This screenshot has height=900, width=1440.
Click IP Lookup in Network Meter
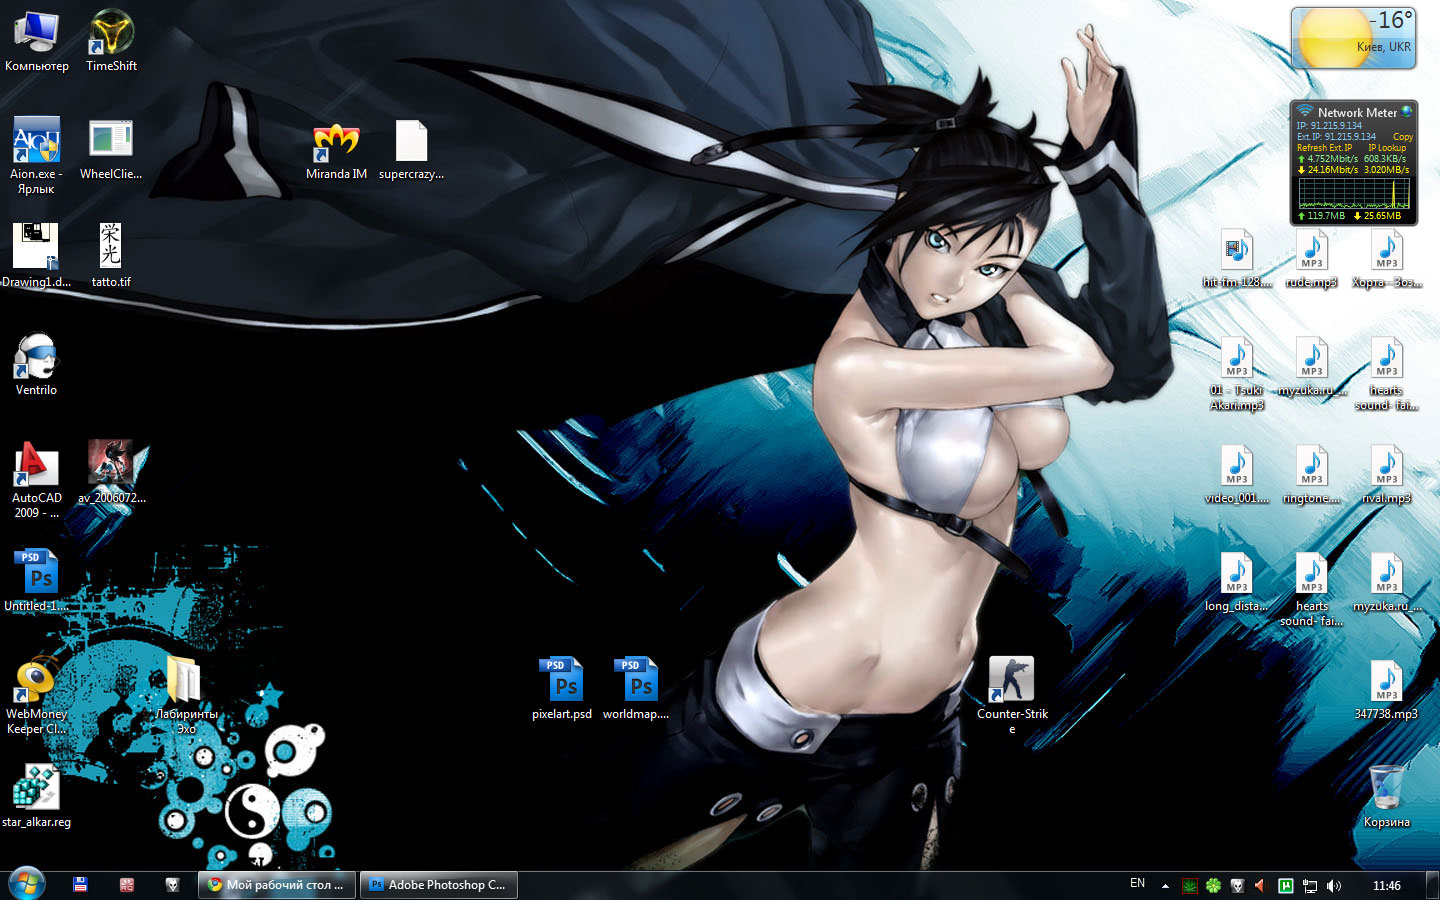[1386, 148]
